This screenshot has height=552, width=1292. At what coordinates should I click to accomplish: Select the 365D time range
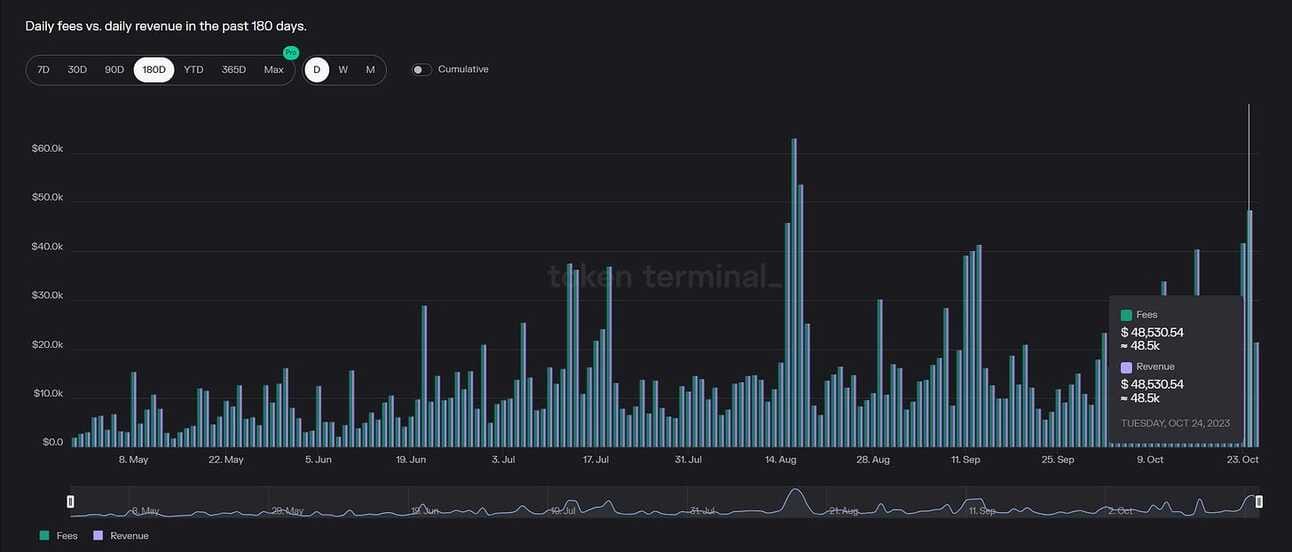tap(233, 70)
